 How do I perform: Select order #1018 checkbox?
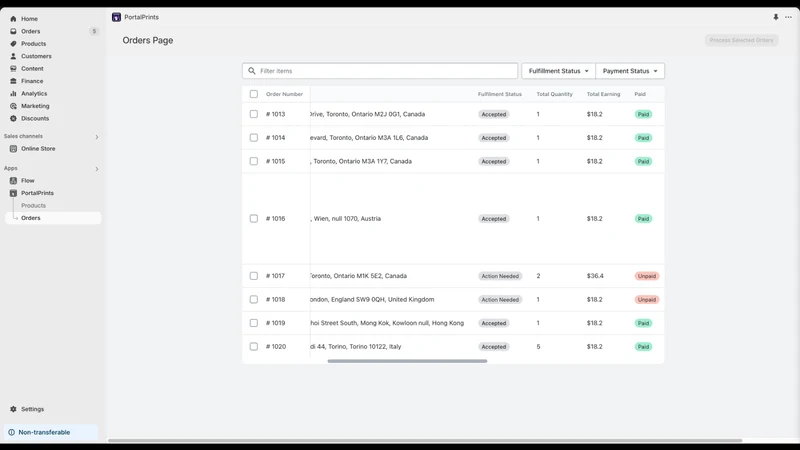tap(254, 299)
